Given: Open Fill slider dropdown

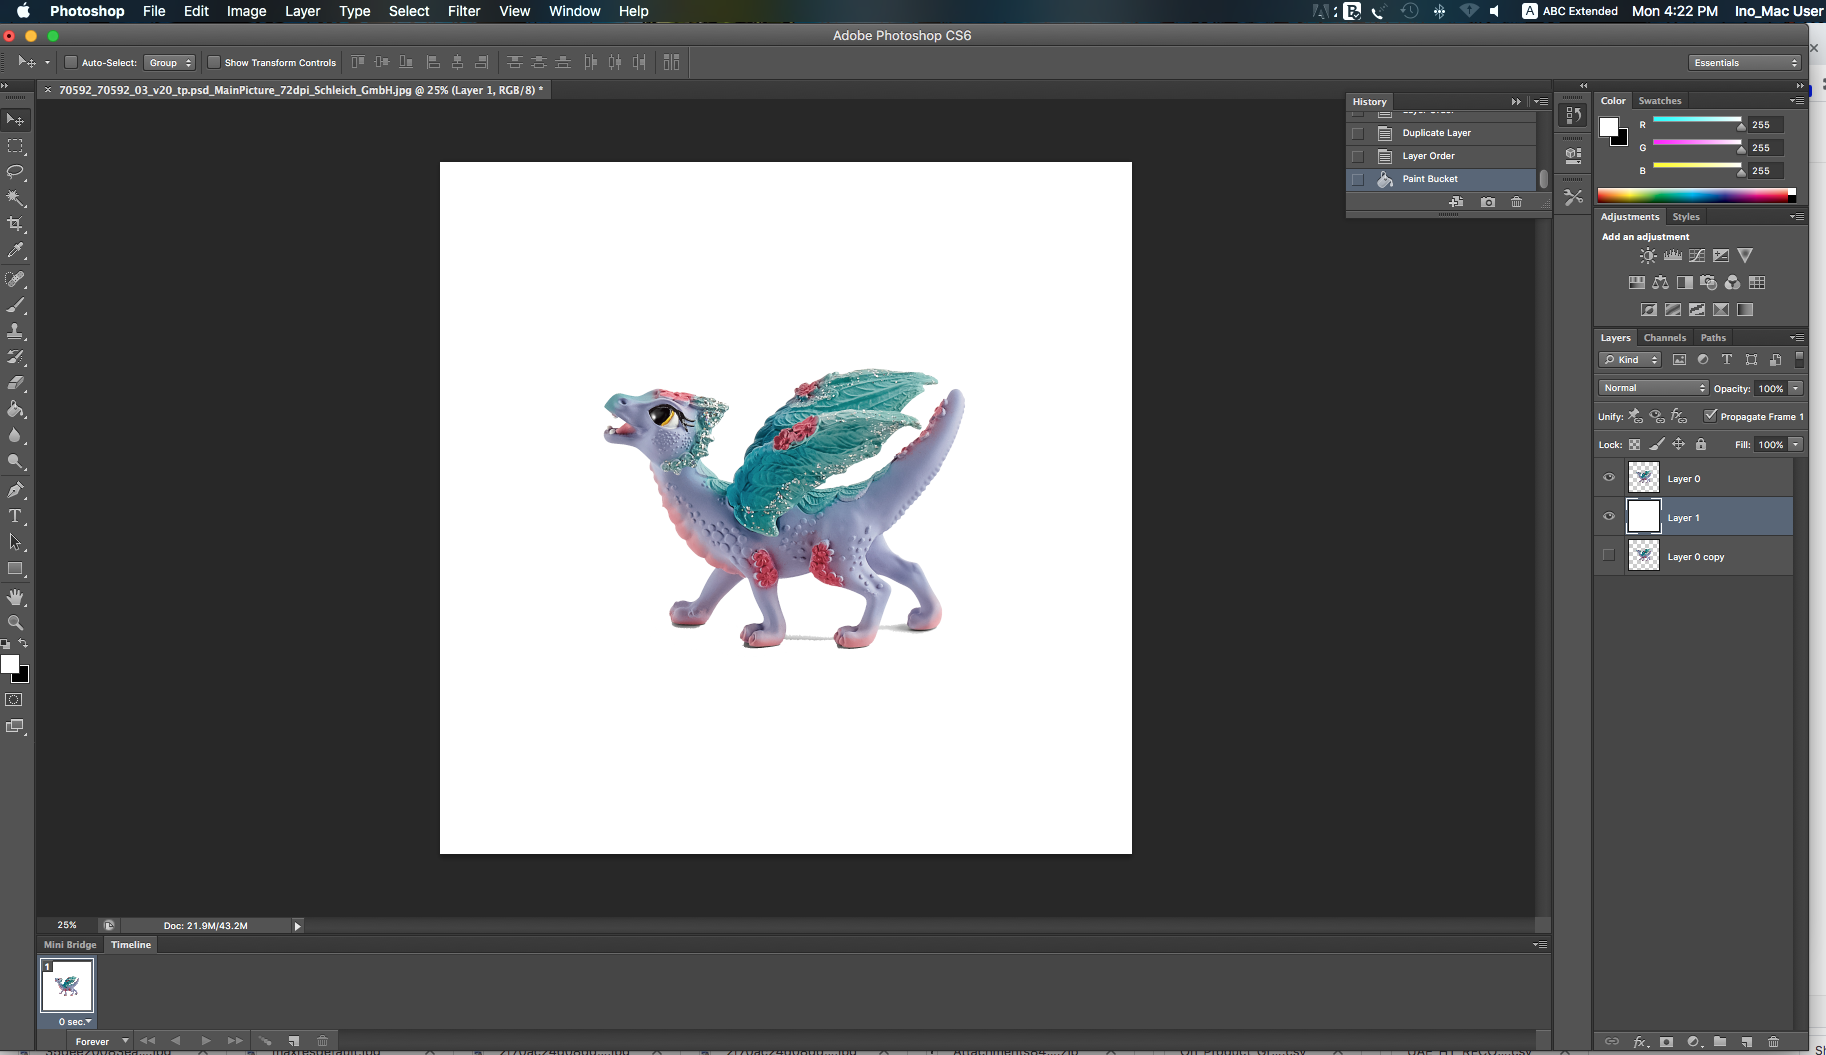Looking at the screenshot, I should 1797,444.
